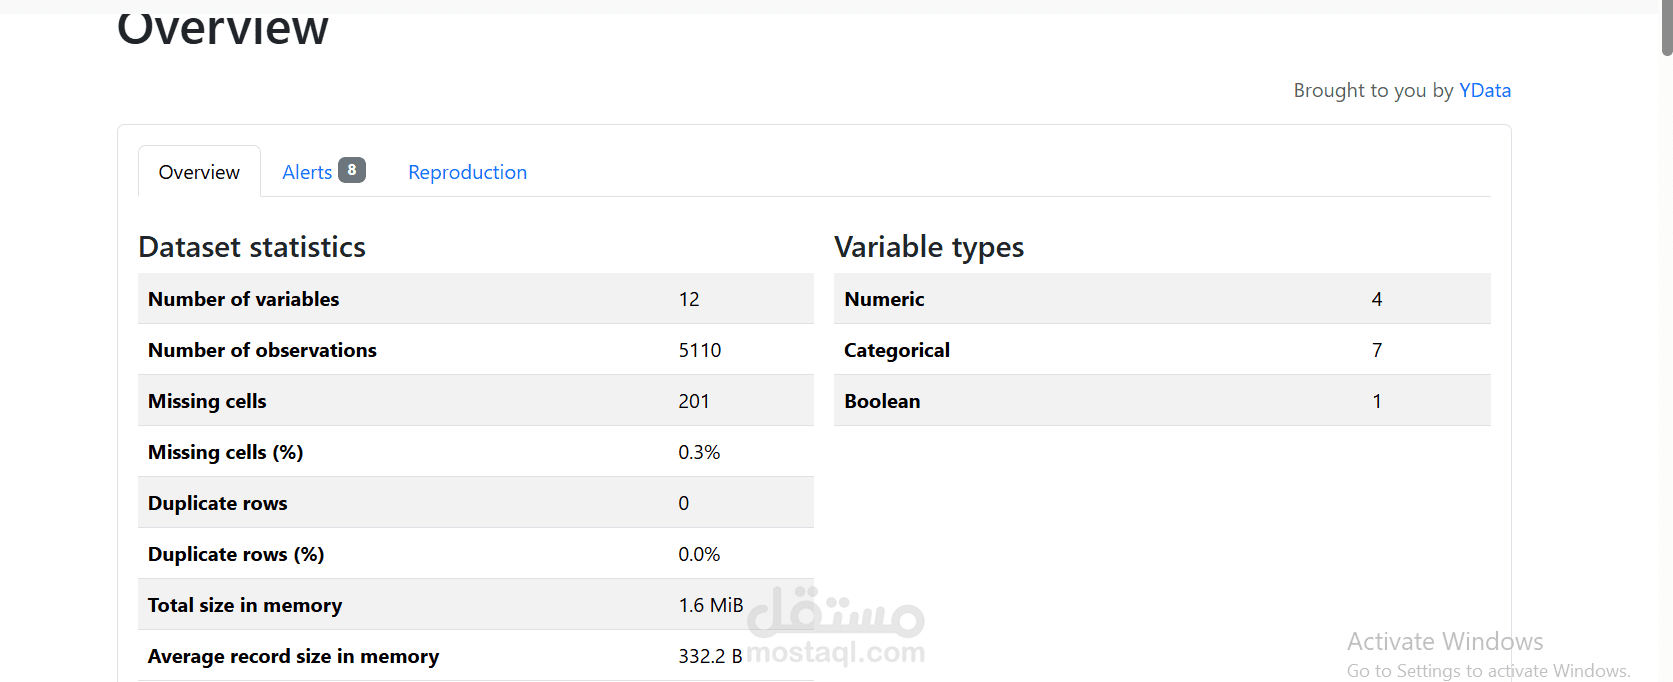The width and height of the screenshot is (1673, 682).
Task: Click the Missing cells row label
Action: [x=207, y=401]
